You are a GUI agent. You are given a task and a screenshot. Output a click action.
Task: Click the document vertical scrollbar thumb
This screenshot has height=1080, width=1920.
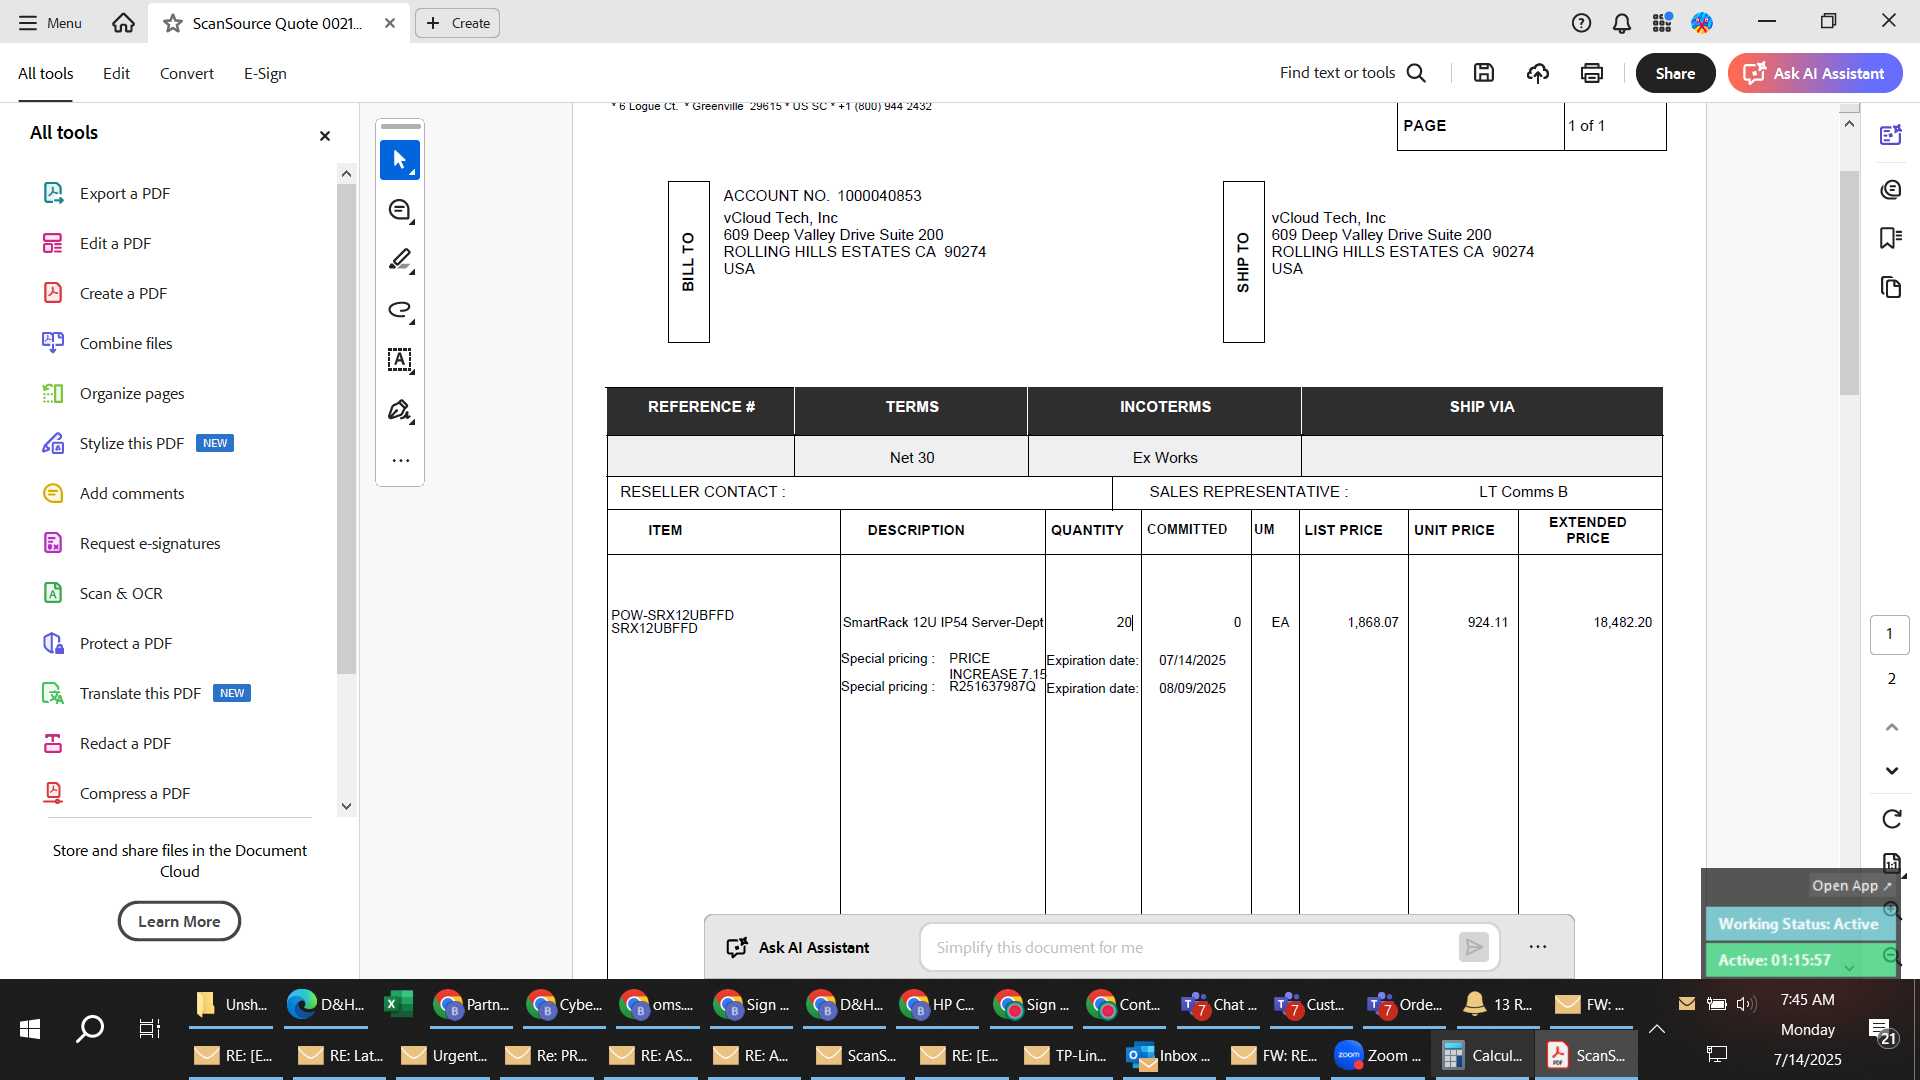click(x=1849, y=282)
